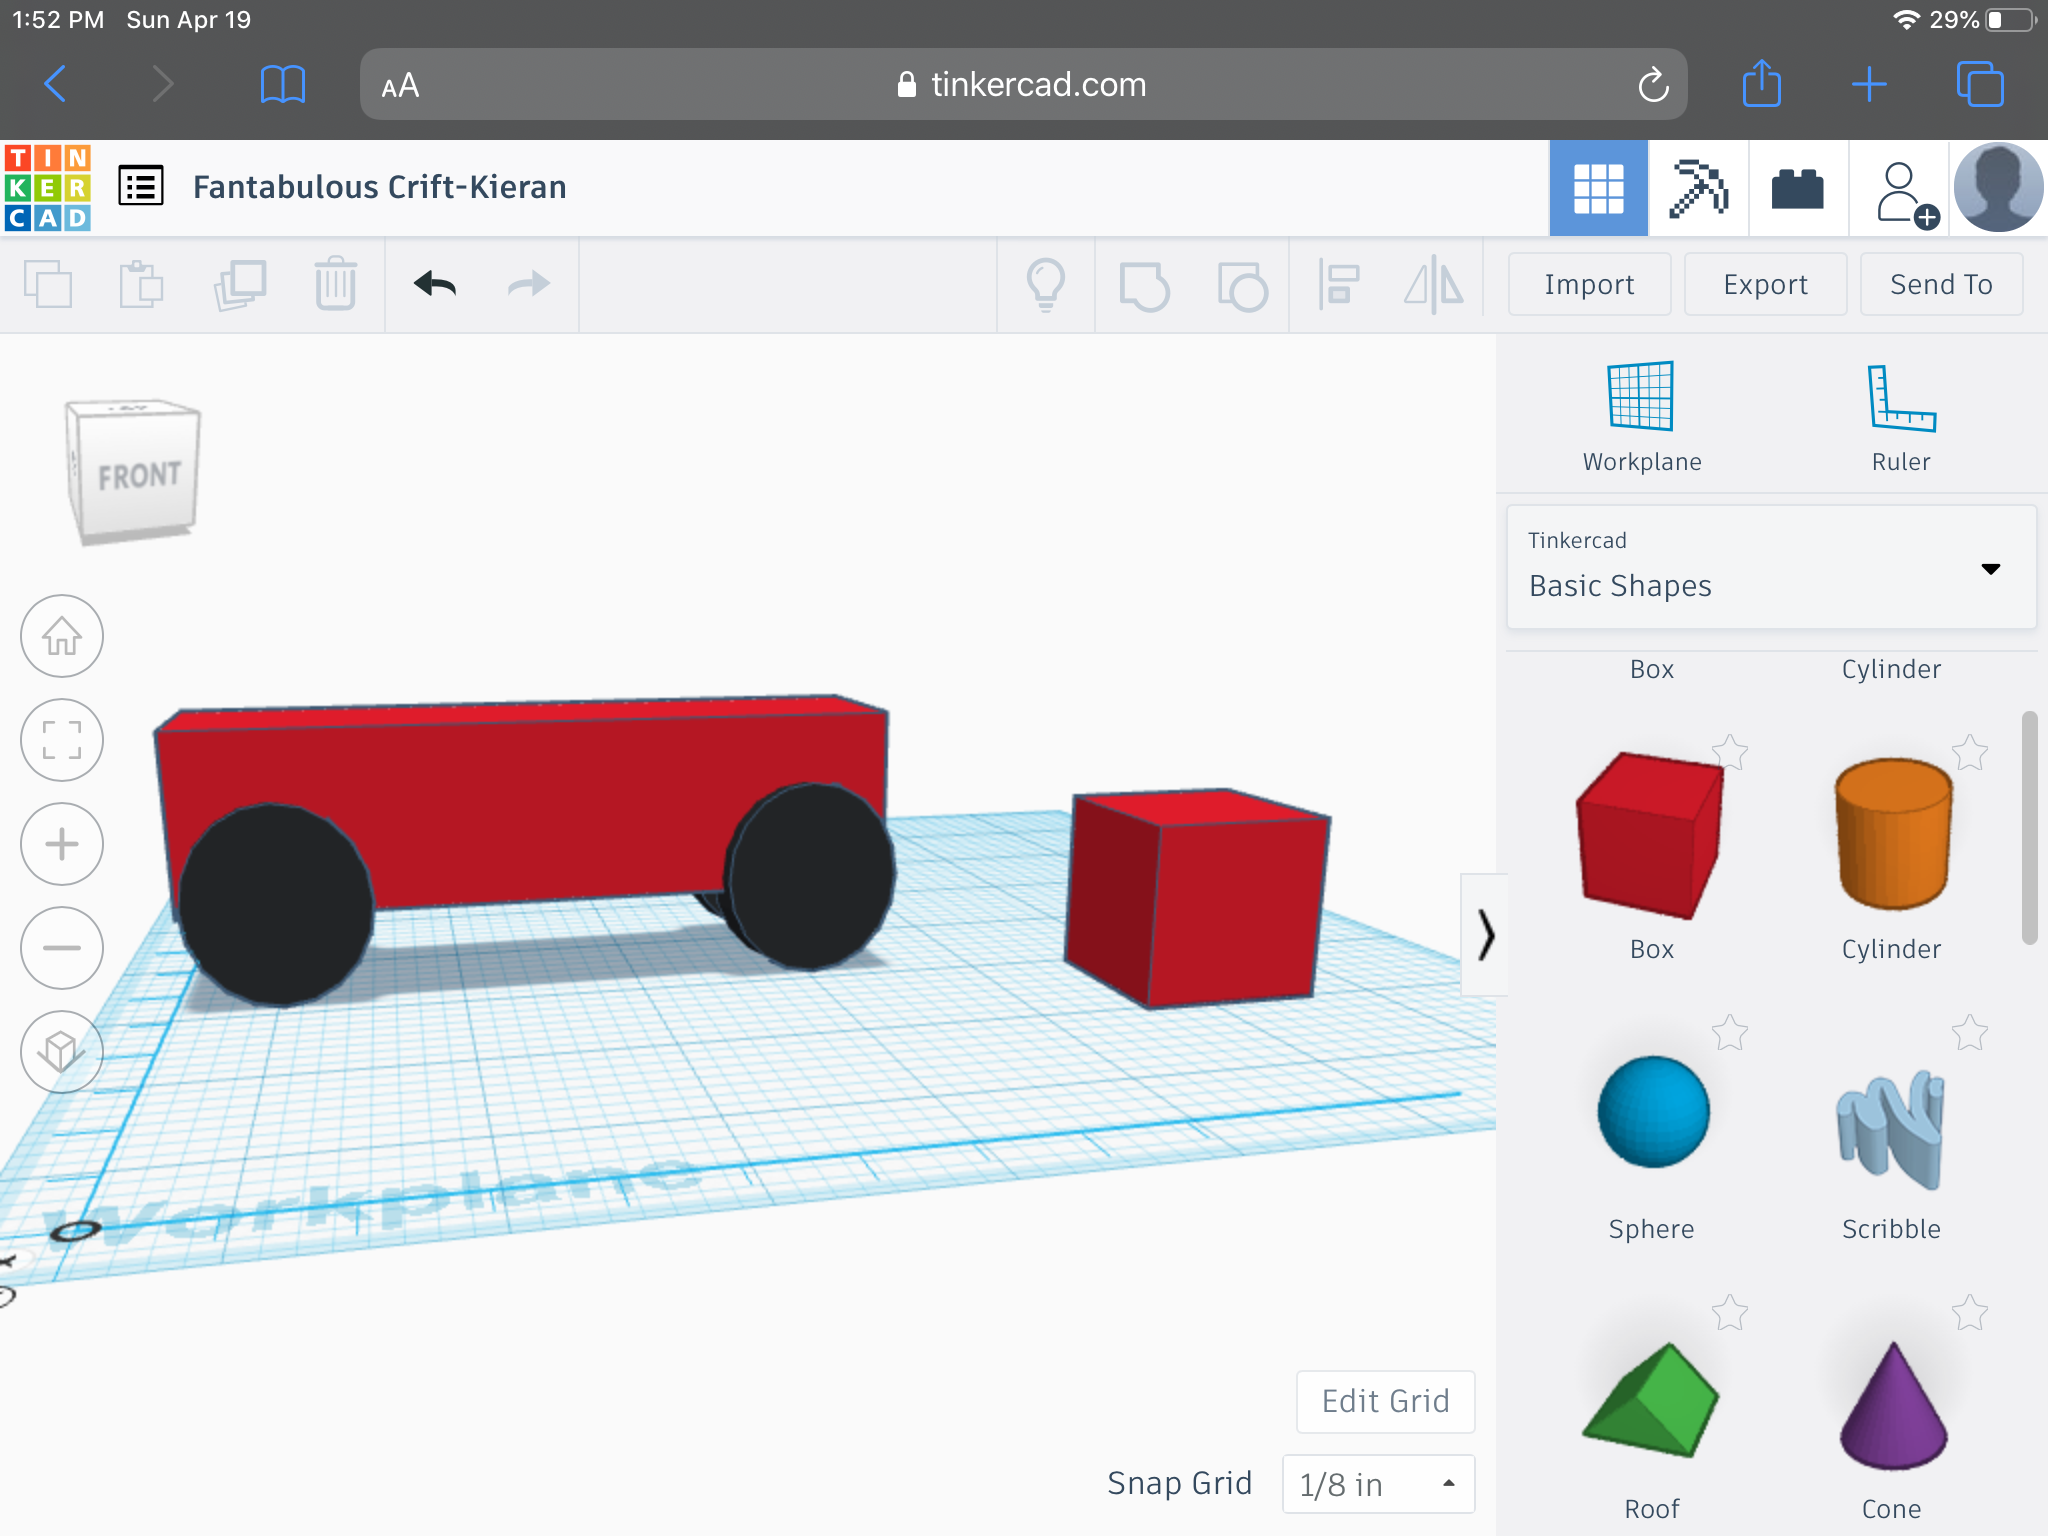Reload the tinkercad.com page
2048x1536 pixels.
[x=1653, y=85]
